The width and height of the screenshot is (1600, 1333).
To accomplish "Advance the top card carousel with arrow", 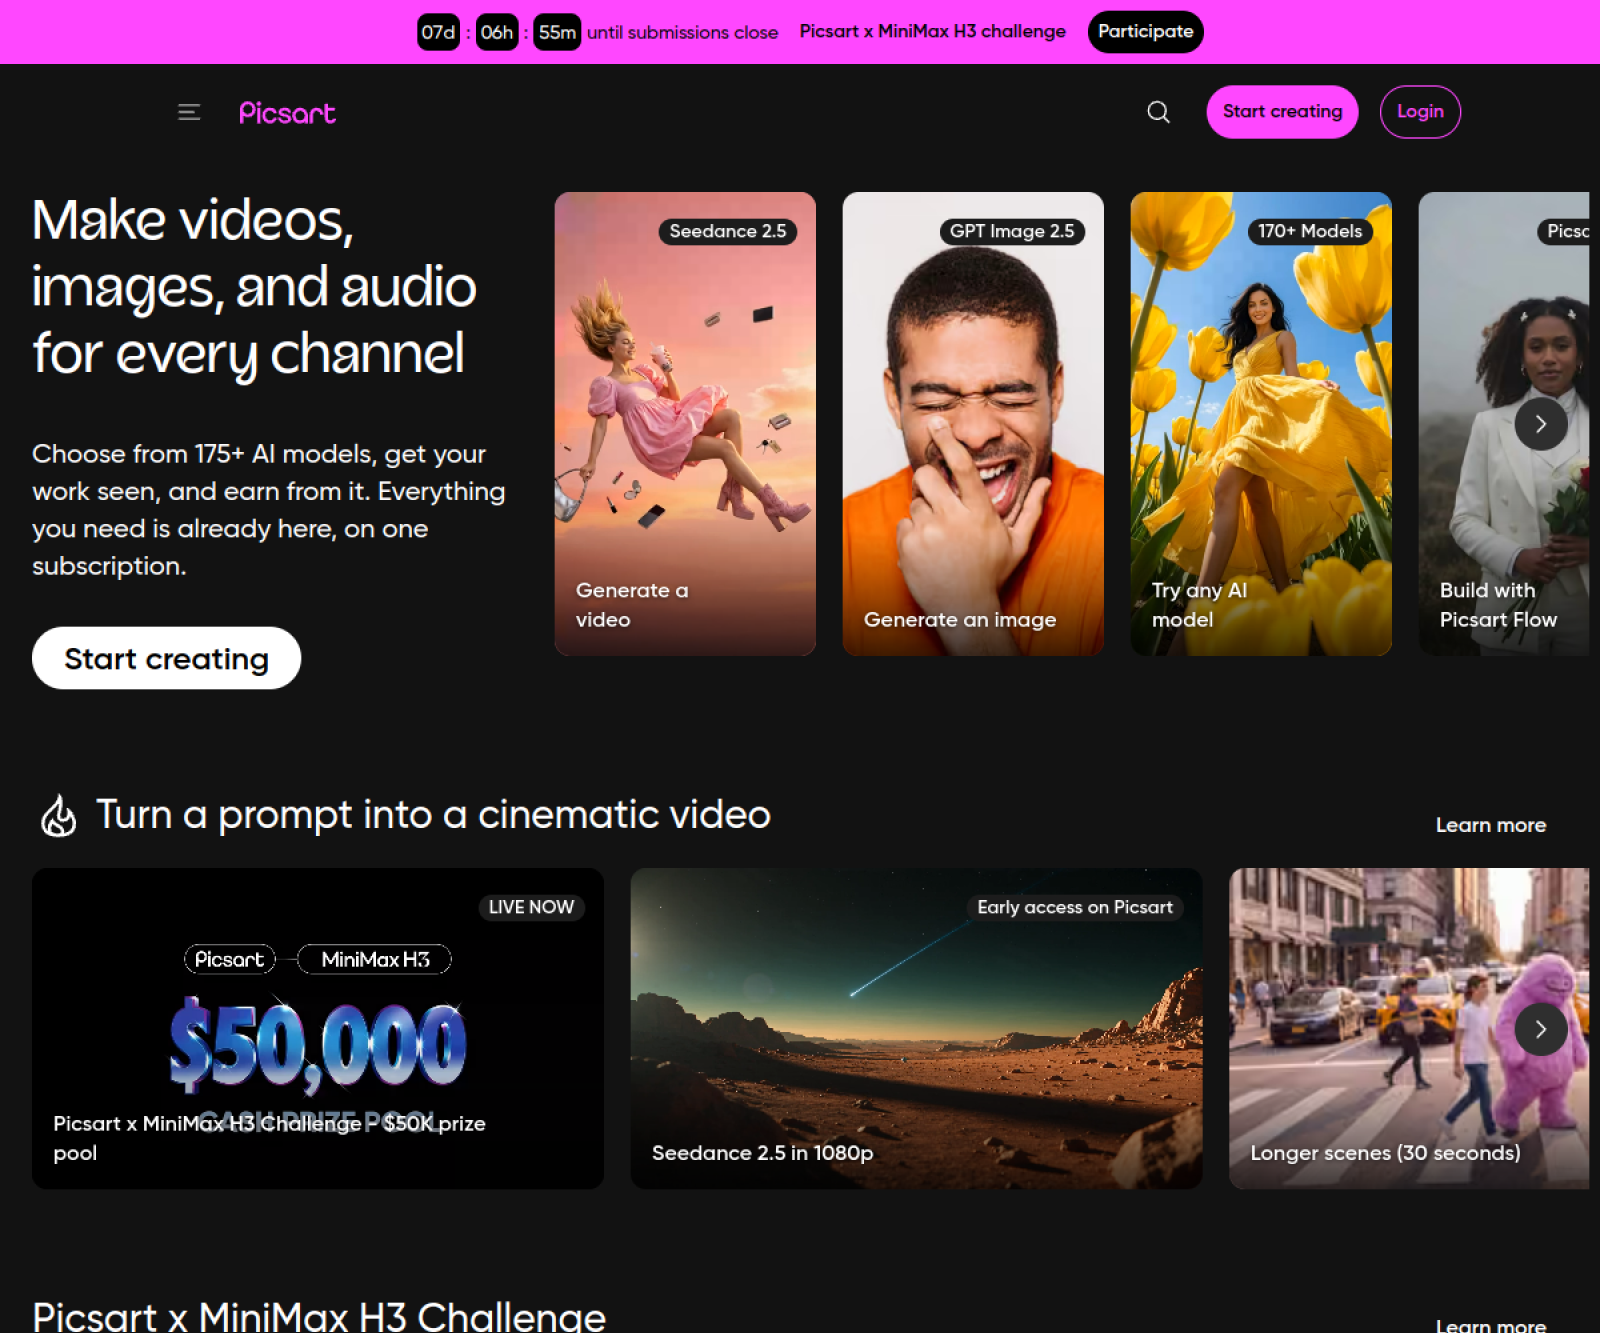I will click(x=1540, y=424).
